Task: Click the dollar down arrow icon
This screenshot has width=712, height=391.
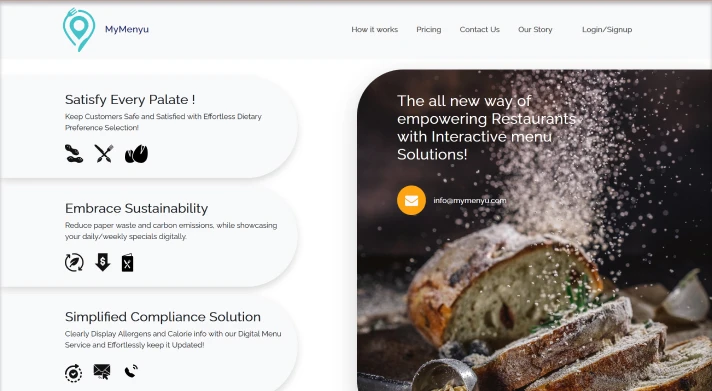Action: 103,262
